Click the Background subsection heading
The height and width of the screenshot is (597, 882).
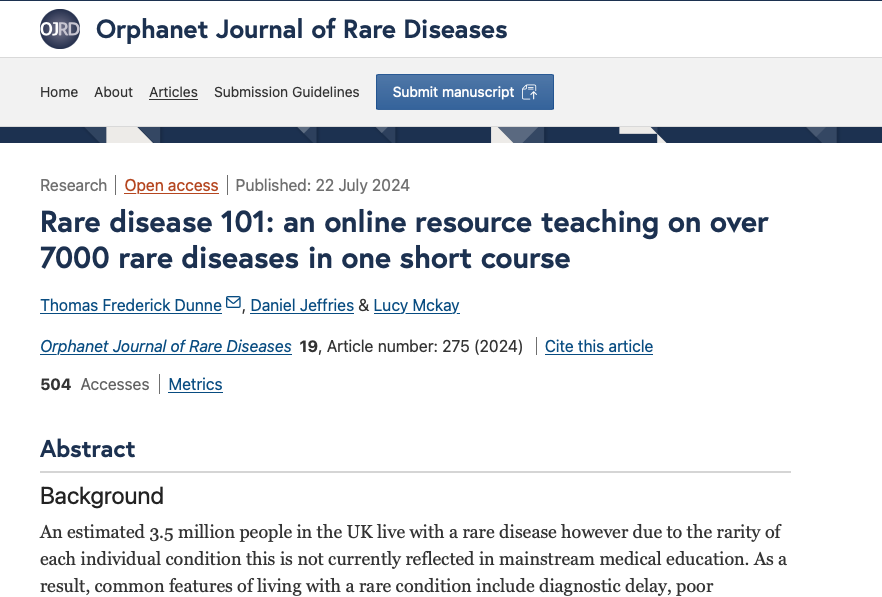point(102,496)
